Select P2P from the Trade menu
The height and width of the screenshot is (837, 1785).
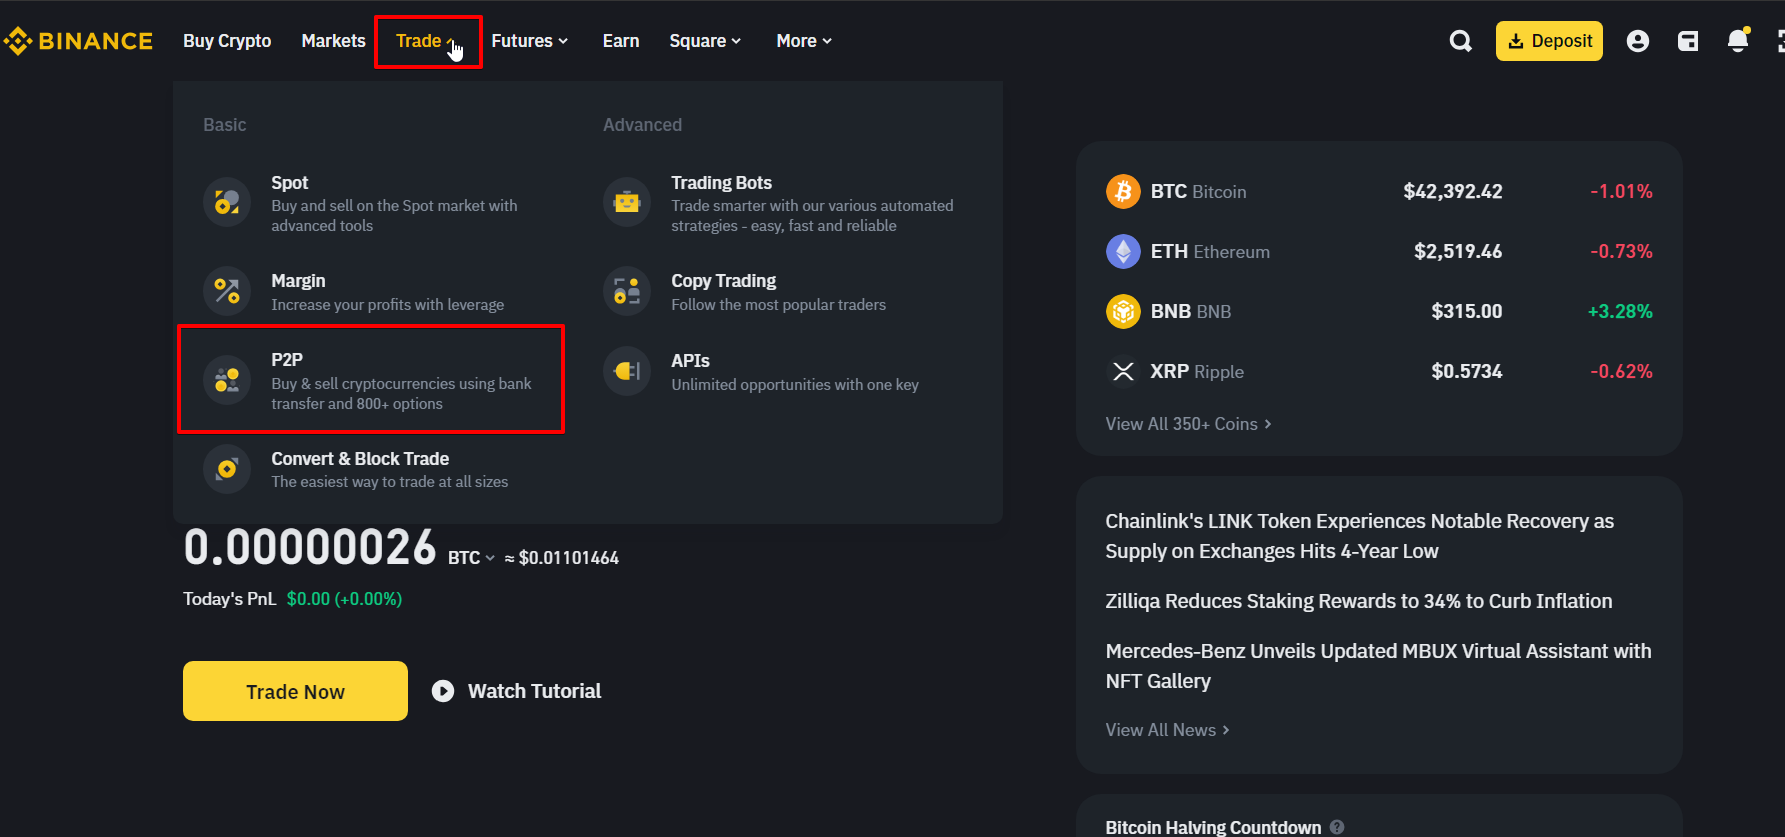tap(371, 379)
